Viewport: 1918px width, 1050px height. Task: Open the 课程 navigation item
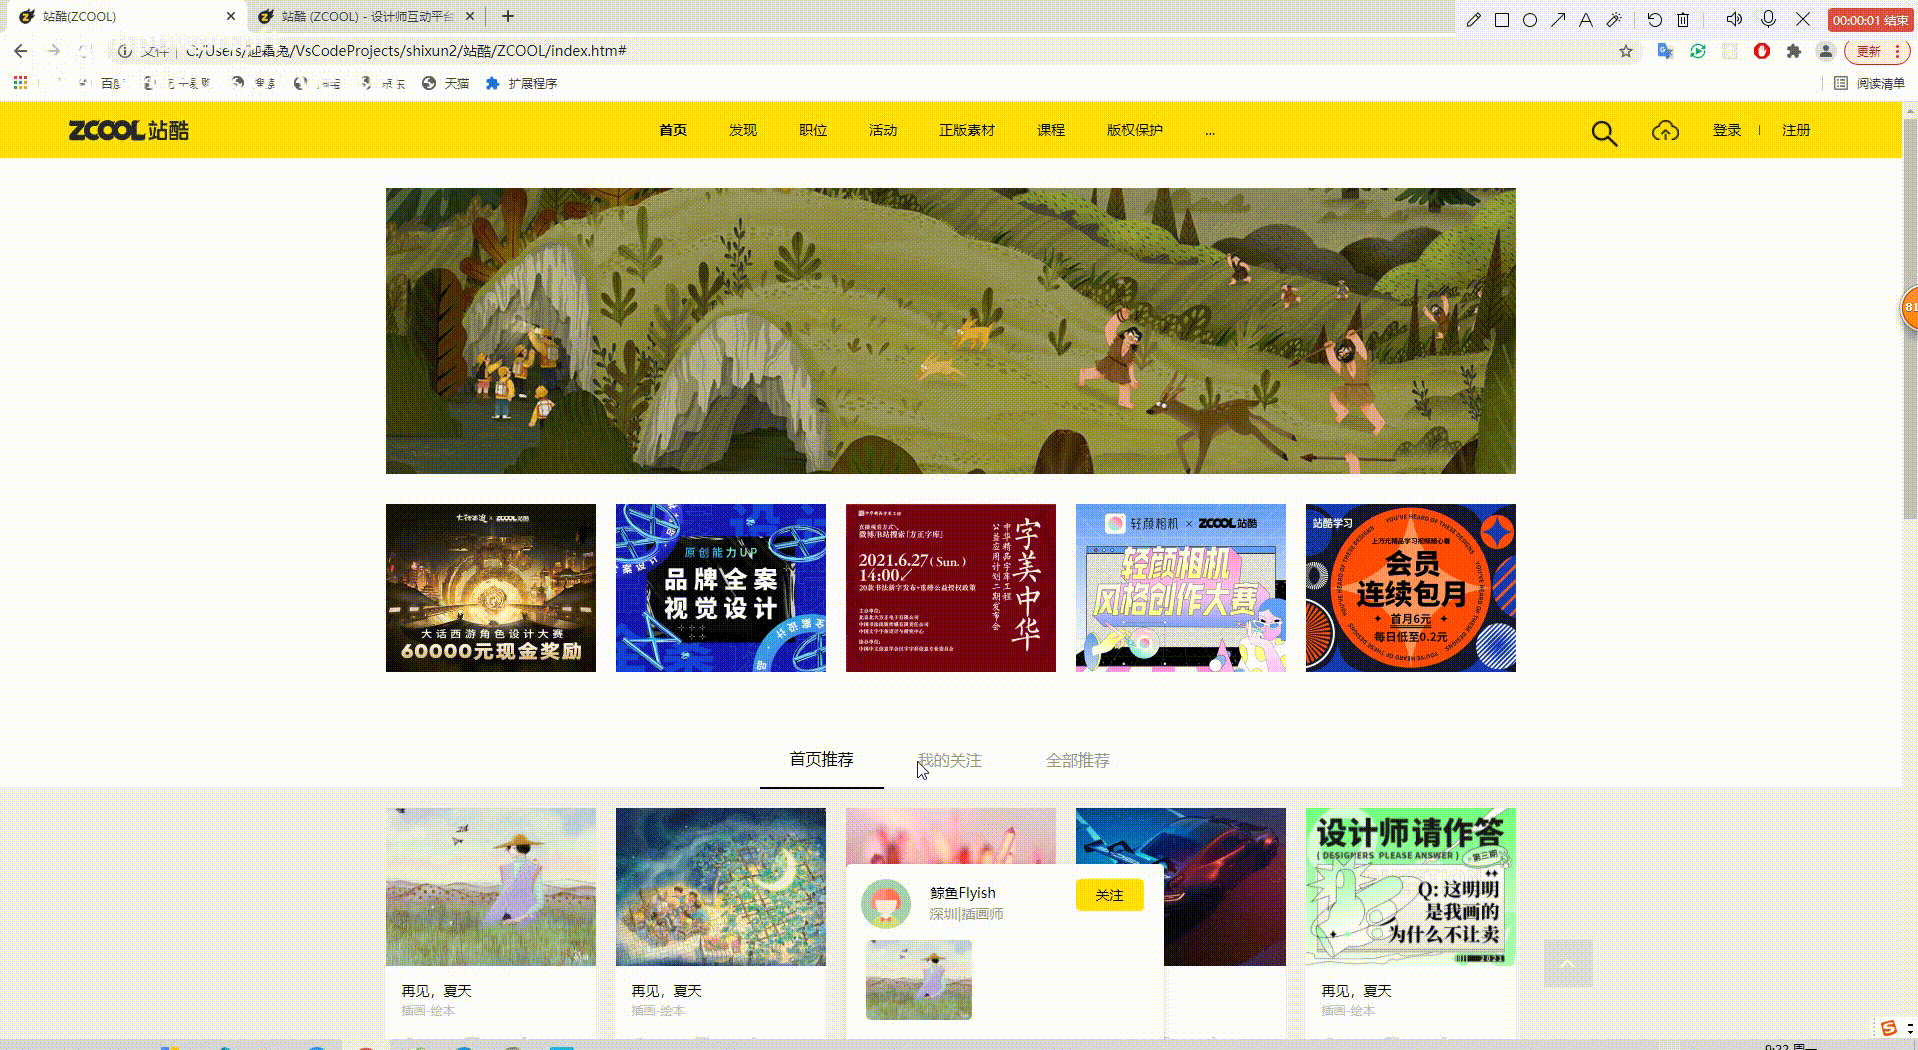[1051, 130]
